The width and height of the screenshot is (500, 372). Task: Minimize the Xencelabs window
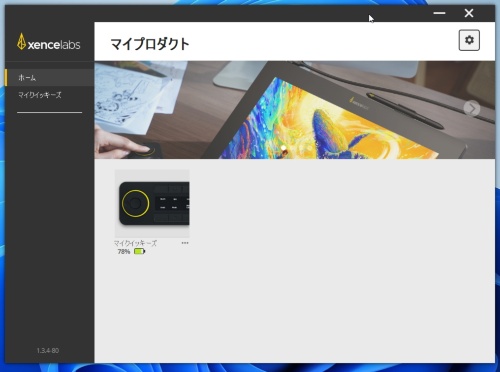[439, 13]
